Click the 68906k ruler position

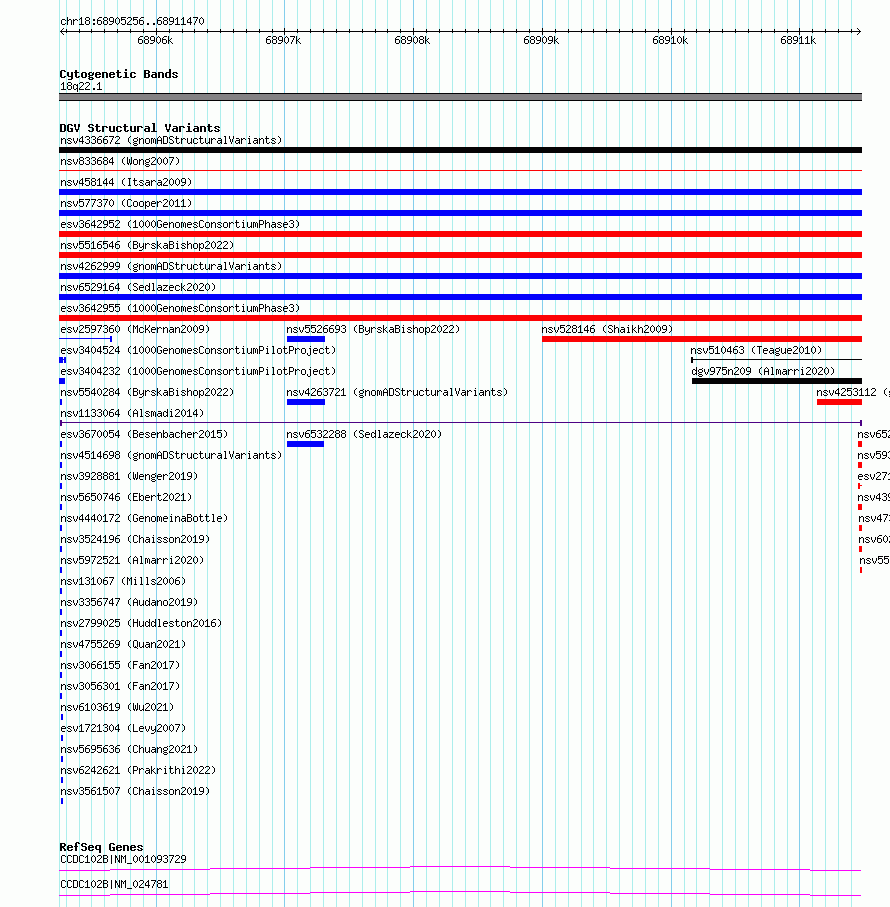click(155, 40)
